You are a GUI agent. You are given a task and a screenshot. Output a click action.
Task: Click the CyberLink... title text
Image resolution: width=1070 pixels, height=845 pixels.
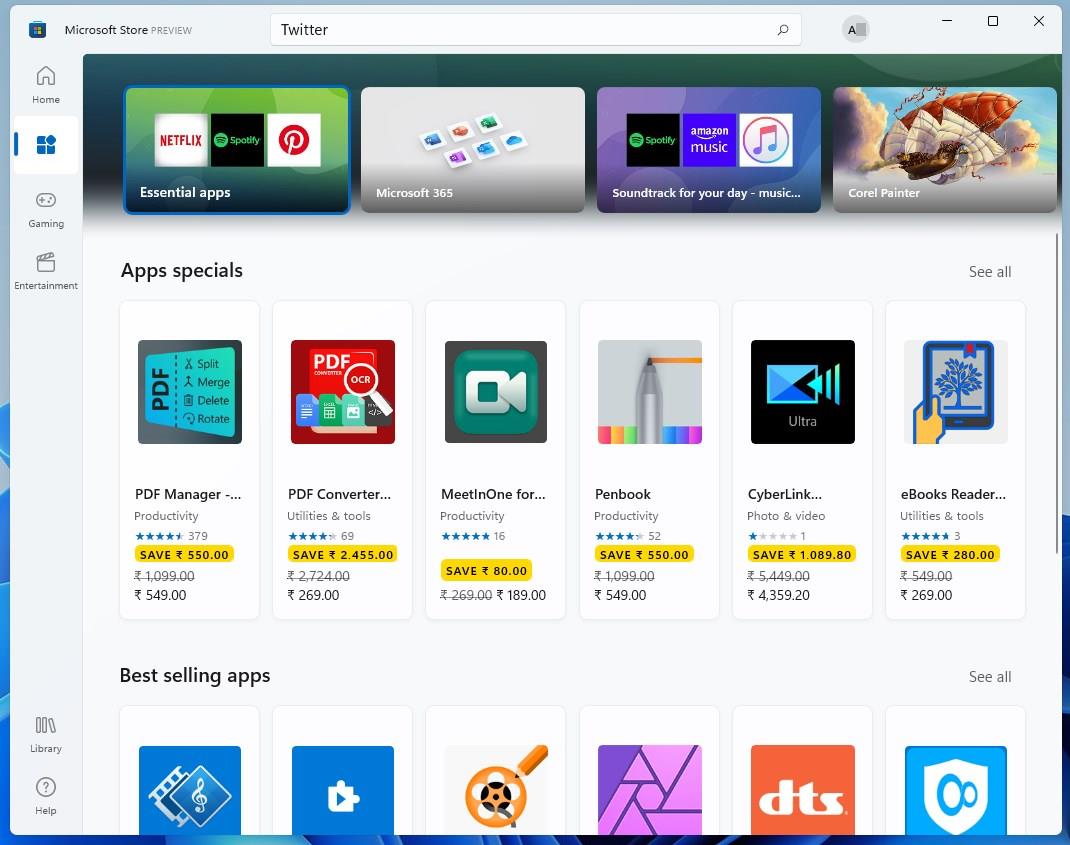point(785,494)
